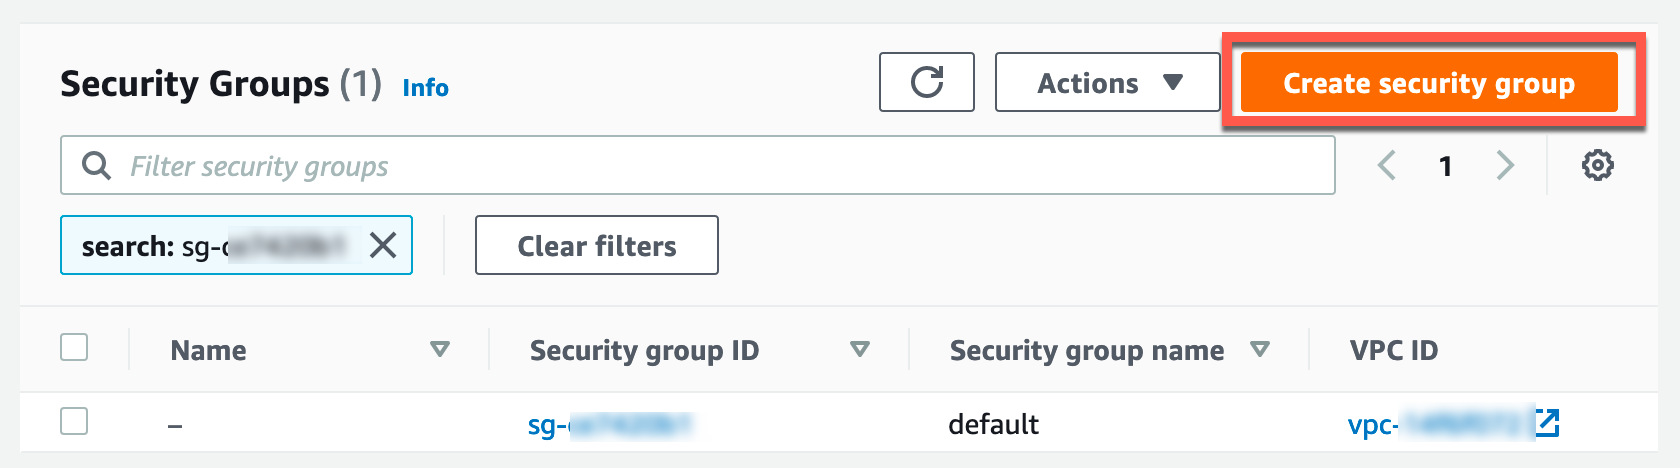Open the Info link beside Security Groups

point(425,88)
